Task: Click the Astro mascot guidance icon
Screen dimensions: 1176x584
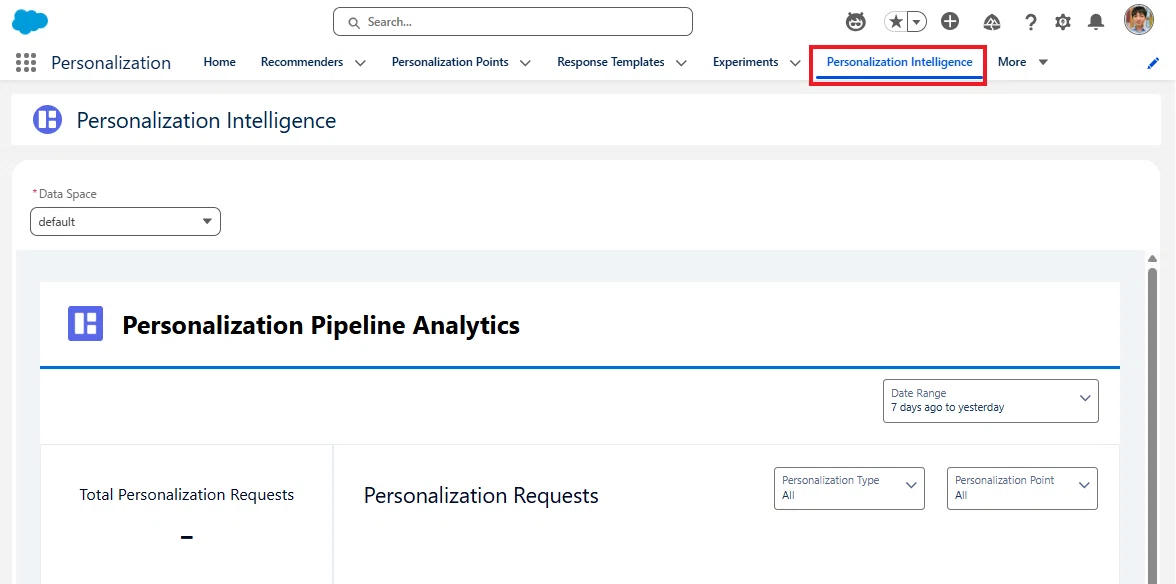Action: (855, 22)
